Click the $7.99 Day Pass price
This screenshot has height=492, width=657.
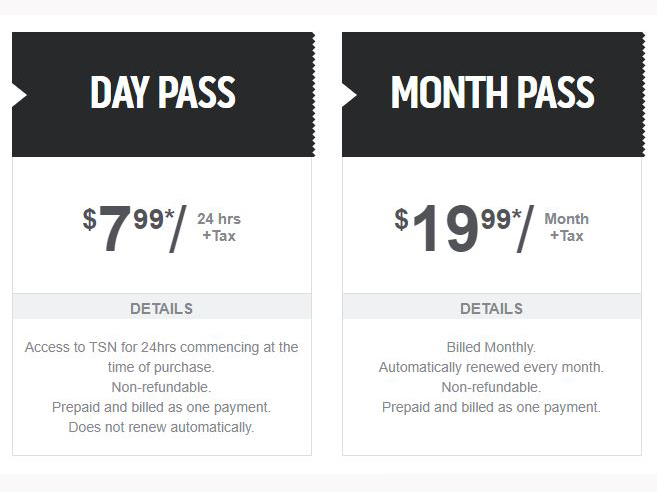(130, 228)
